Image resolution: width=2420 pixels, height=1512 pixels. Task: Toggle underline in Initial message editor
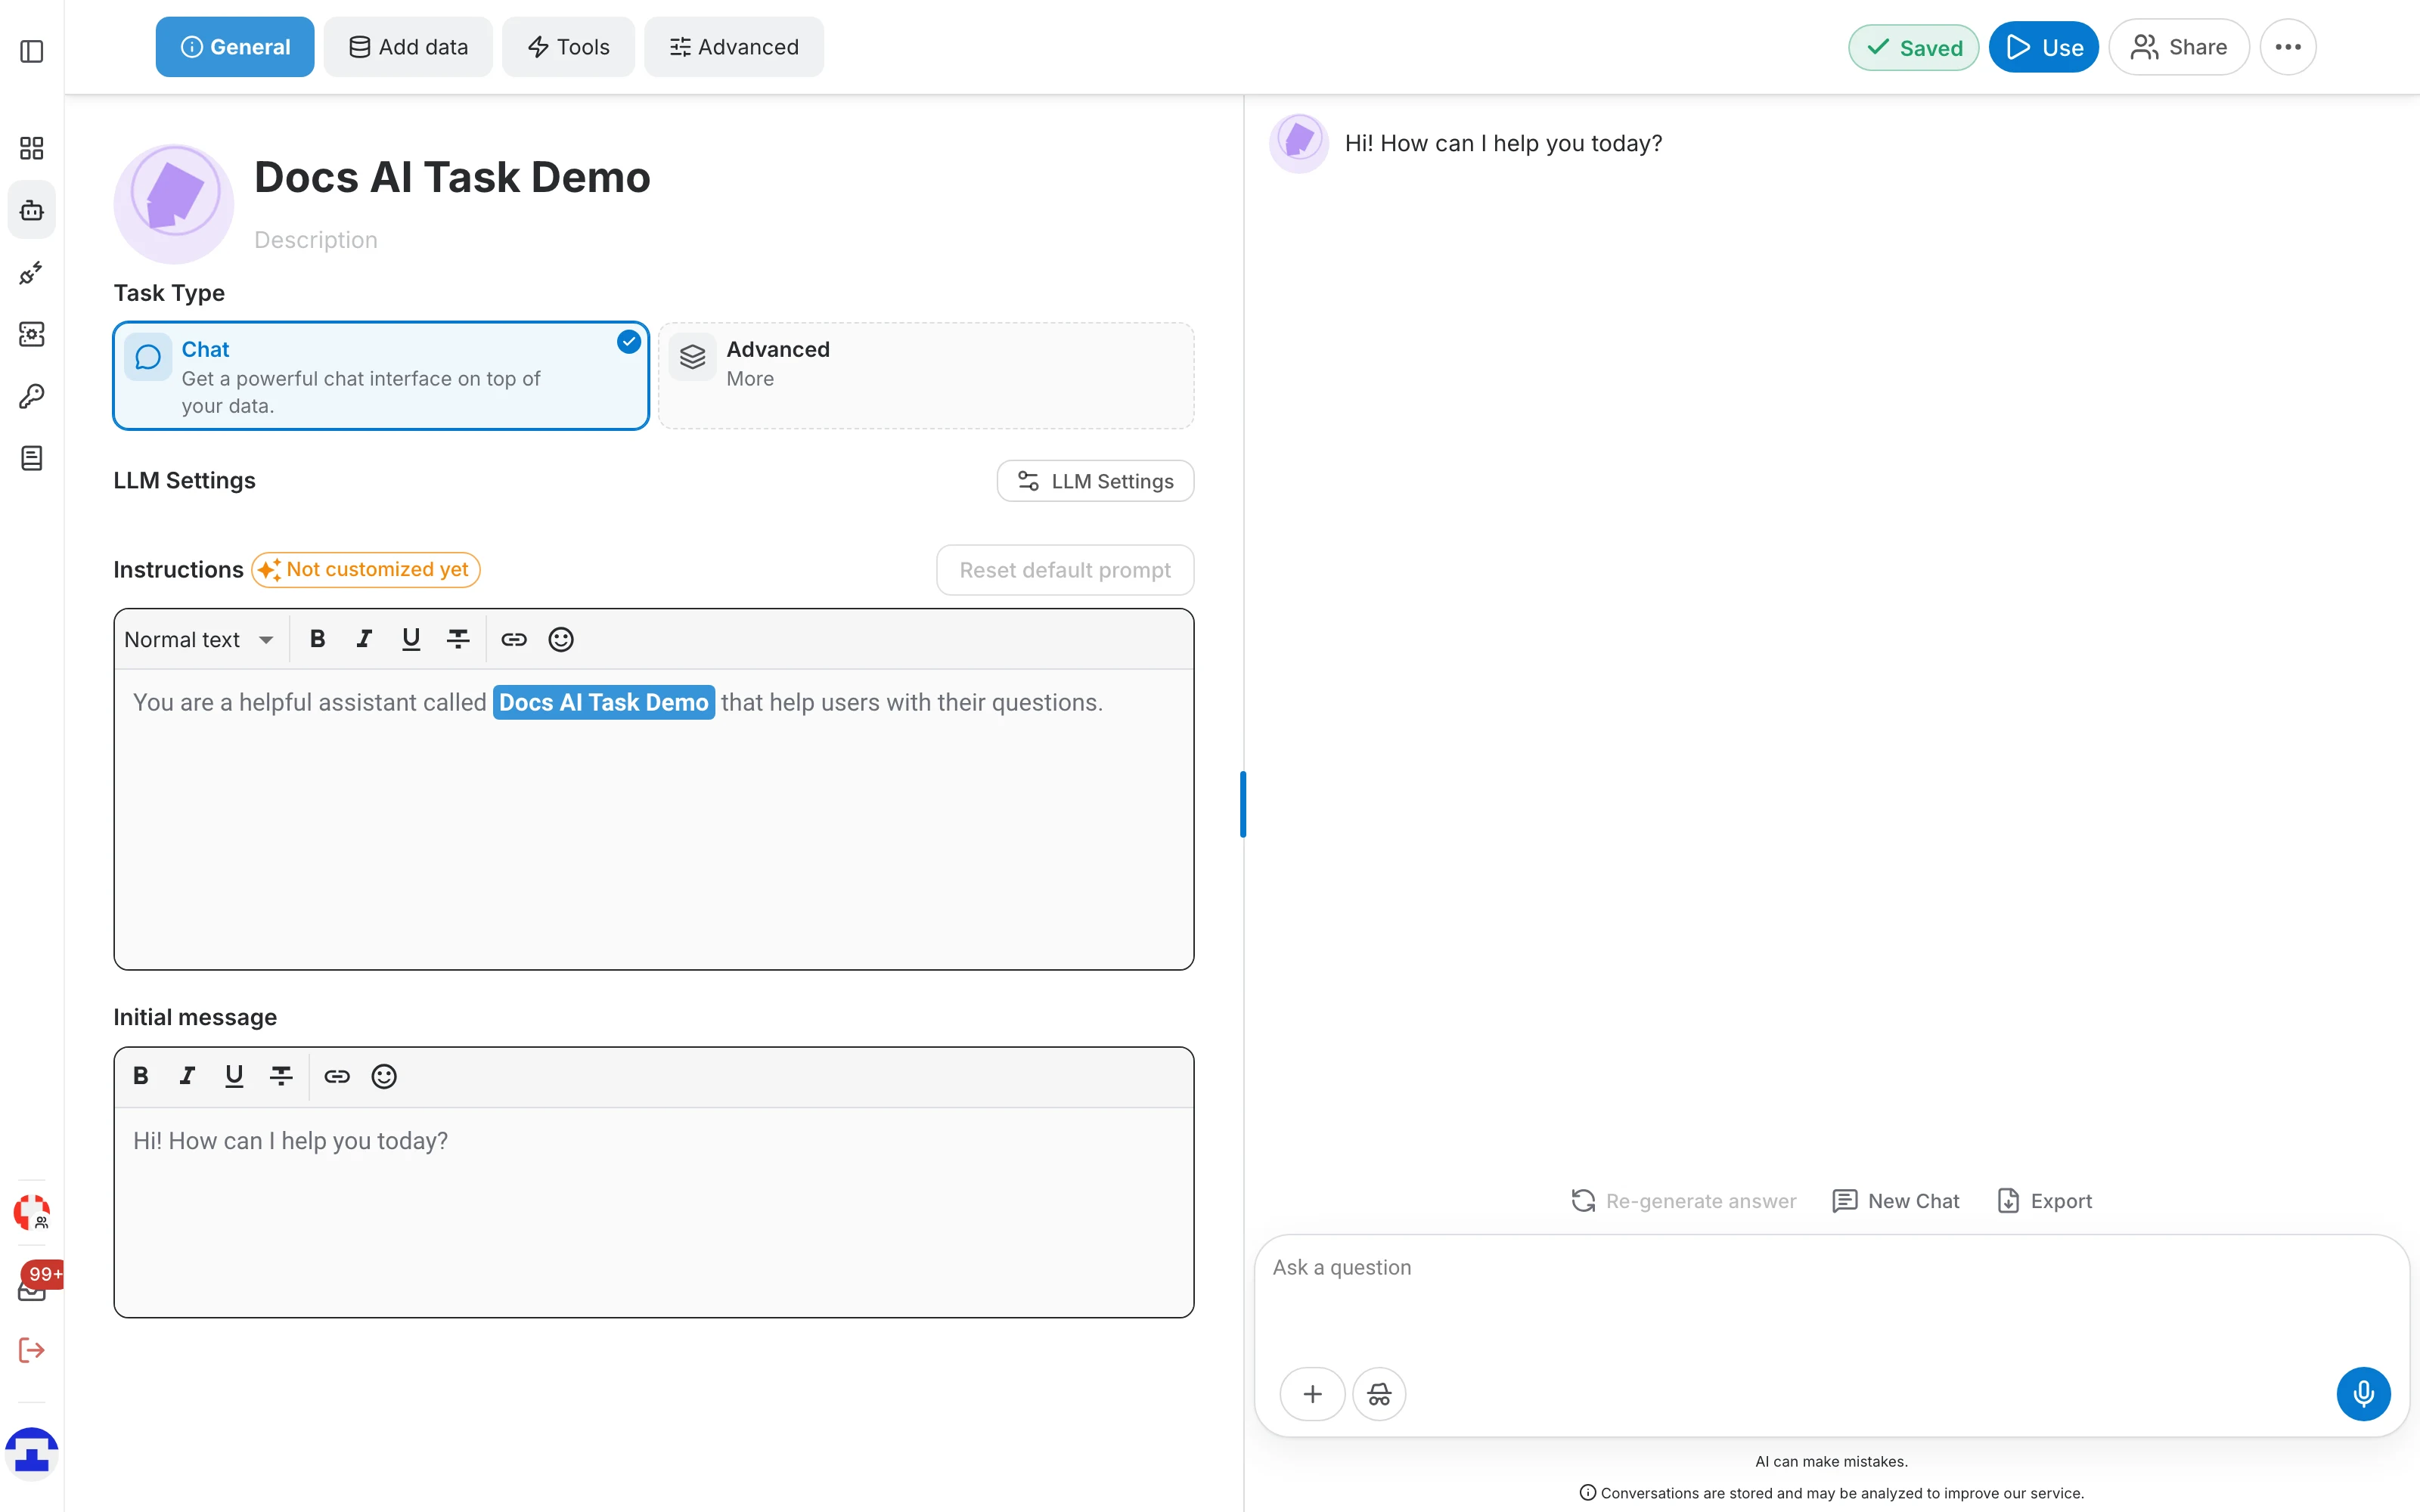coord(234,1076)
